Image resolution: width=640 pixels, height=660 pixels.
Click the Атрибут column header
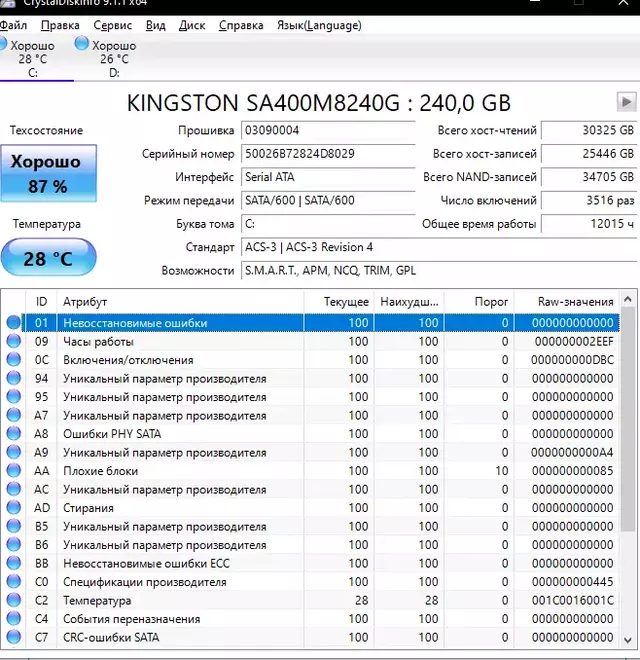point(180,302)
